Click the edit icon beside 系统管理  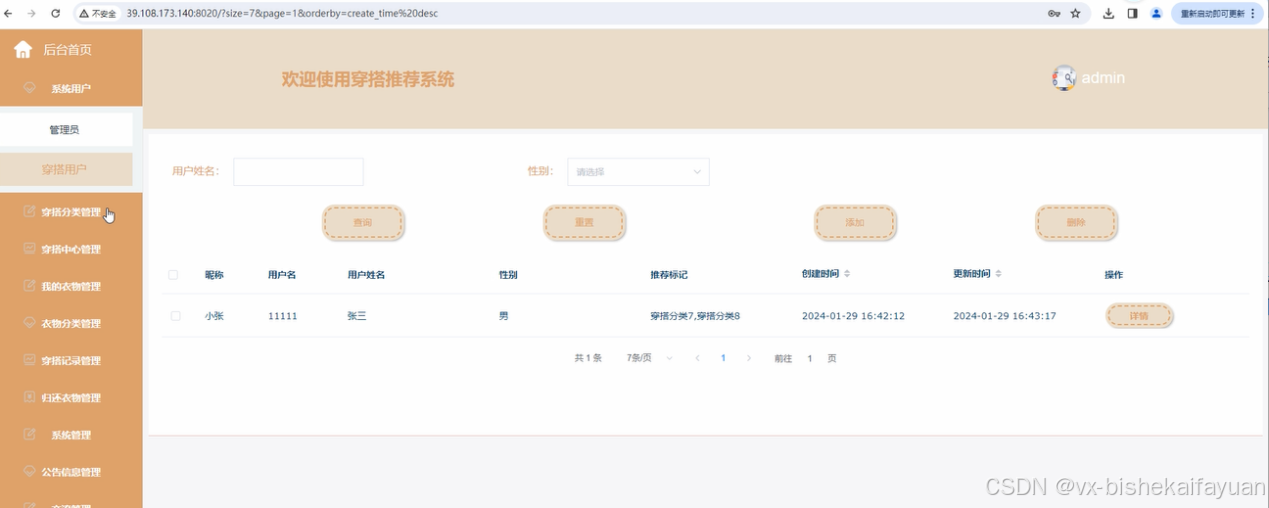coord(30,434)
